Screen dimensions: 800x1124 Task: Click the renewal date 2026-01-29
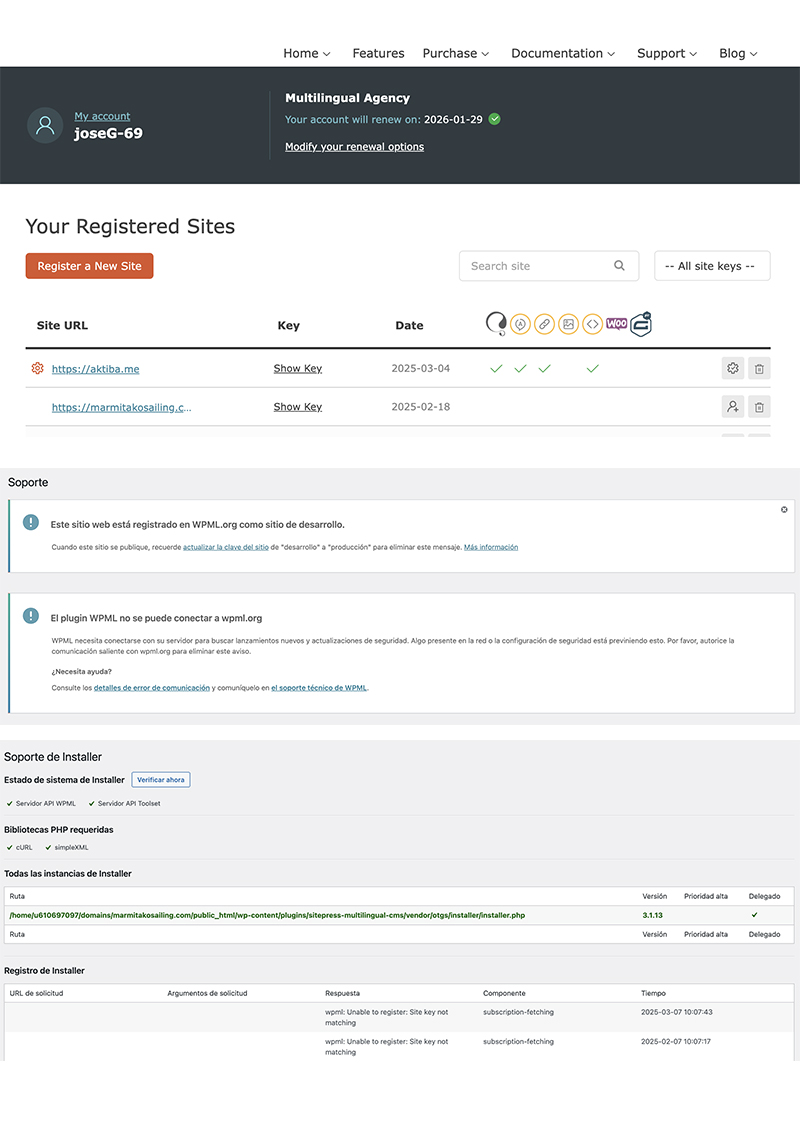click(x=453, y=119)
